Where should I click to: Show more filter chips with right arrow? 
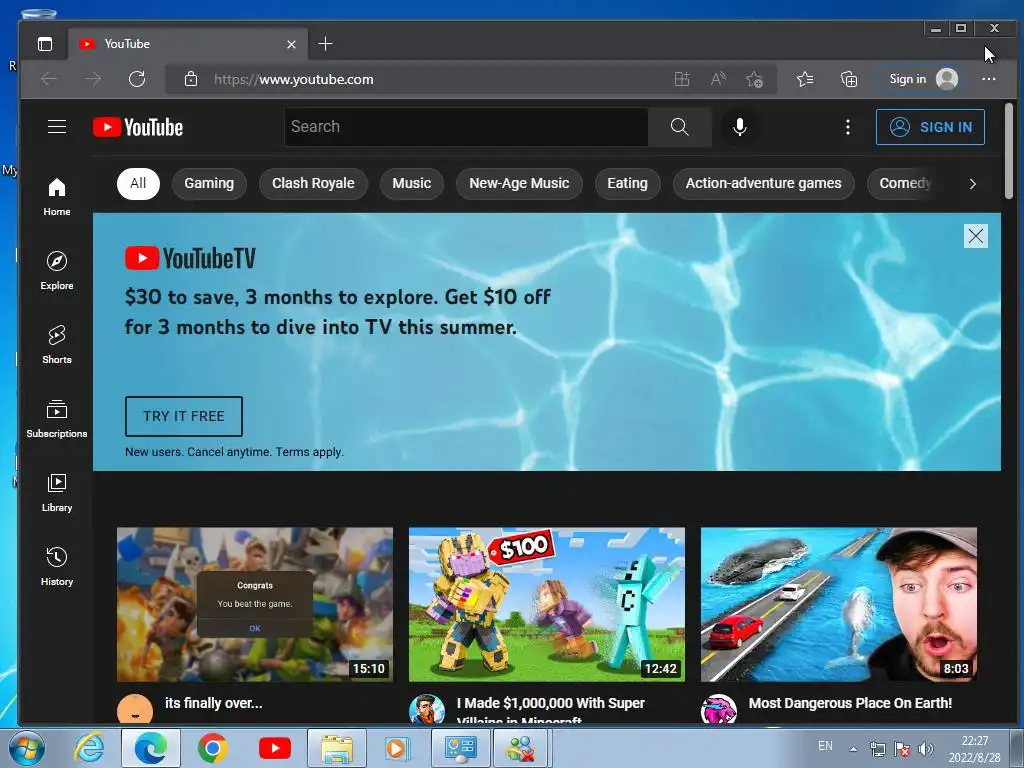[x=972, y=184]
